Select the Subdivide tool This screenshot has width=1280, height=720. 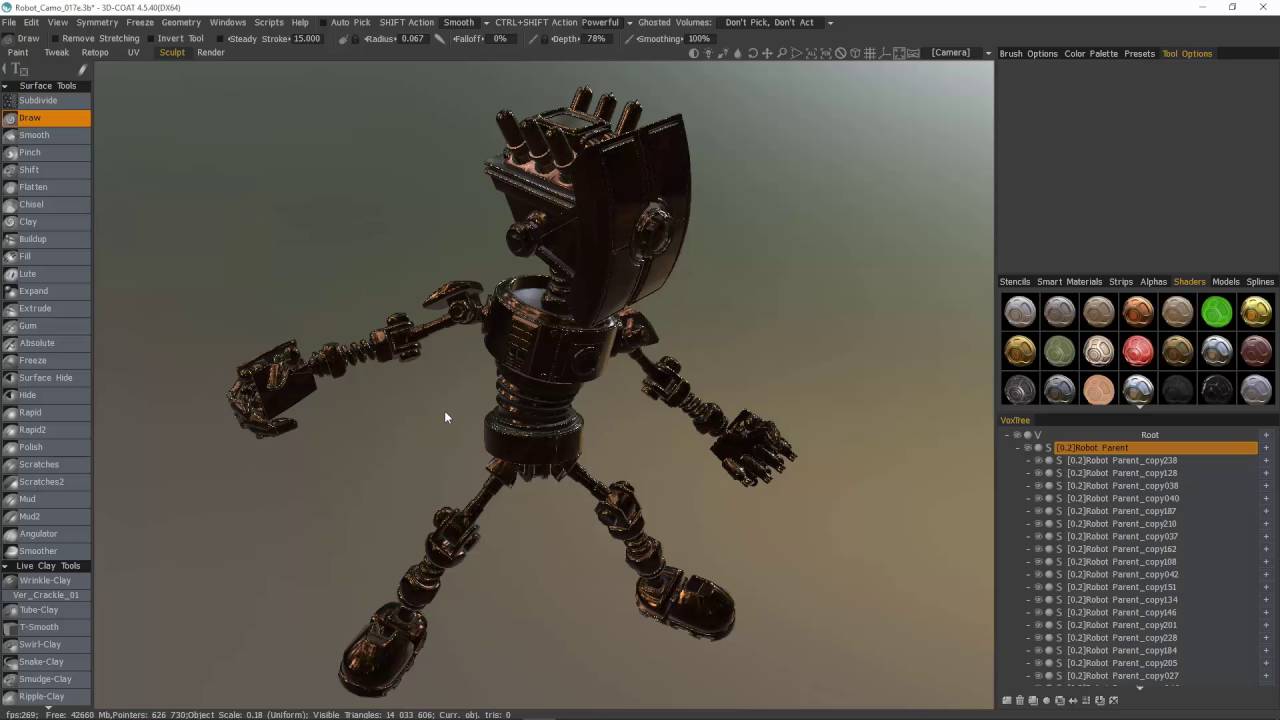point(46,100)
